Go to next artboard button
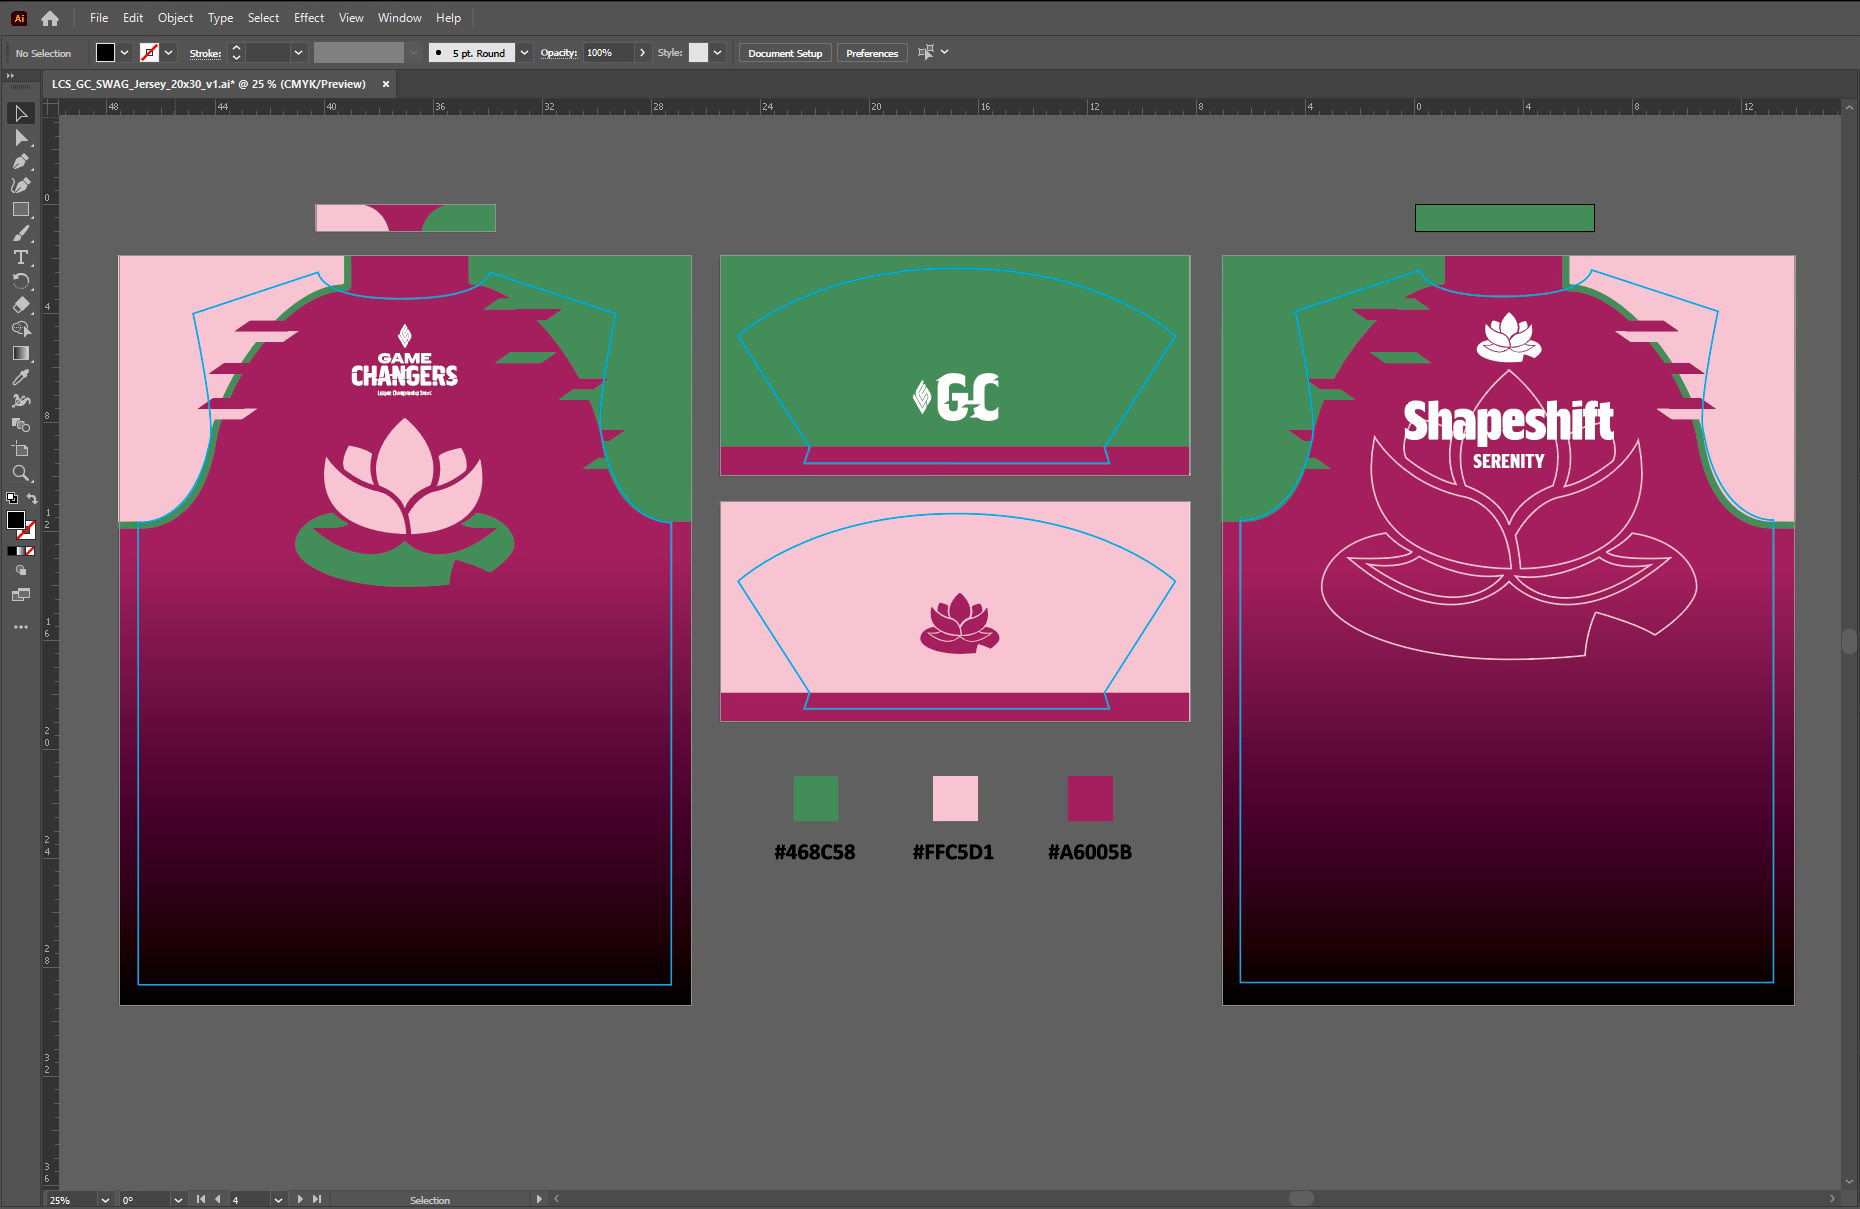Image resolution: width=1860 pixels, height=1209 pixels. 300,1199
